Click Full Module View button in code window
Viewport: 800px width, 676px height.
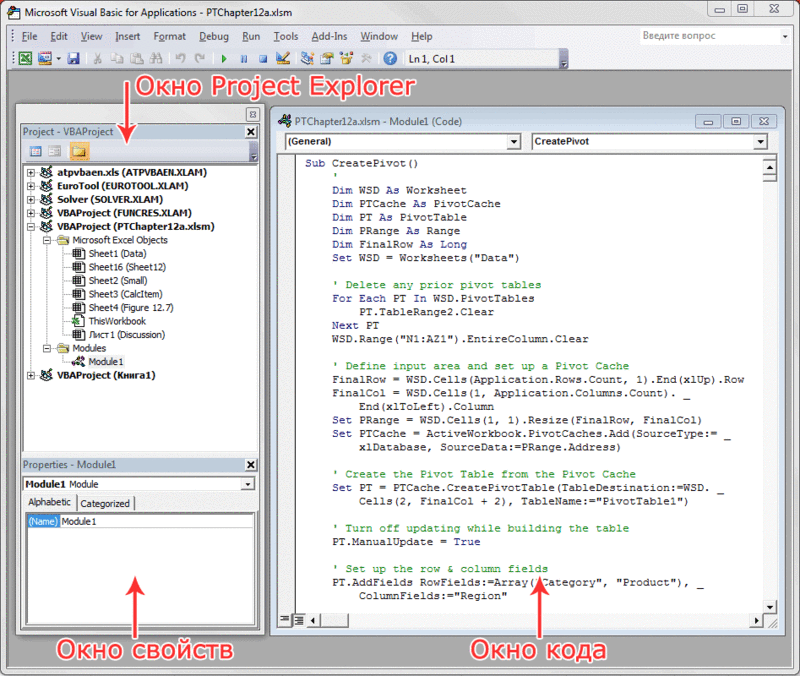[299, 620]
